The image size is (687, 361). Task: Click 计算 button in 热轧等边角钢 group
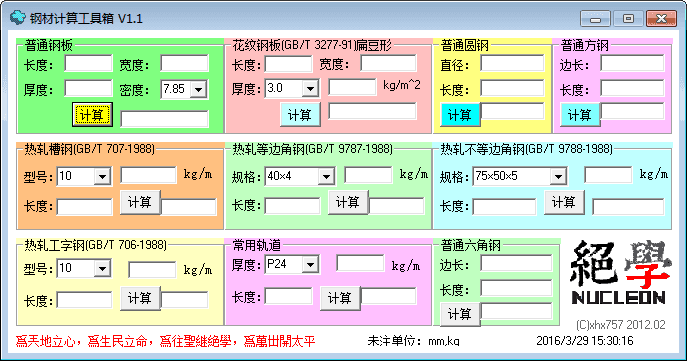tap(348, 202)
